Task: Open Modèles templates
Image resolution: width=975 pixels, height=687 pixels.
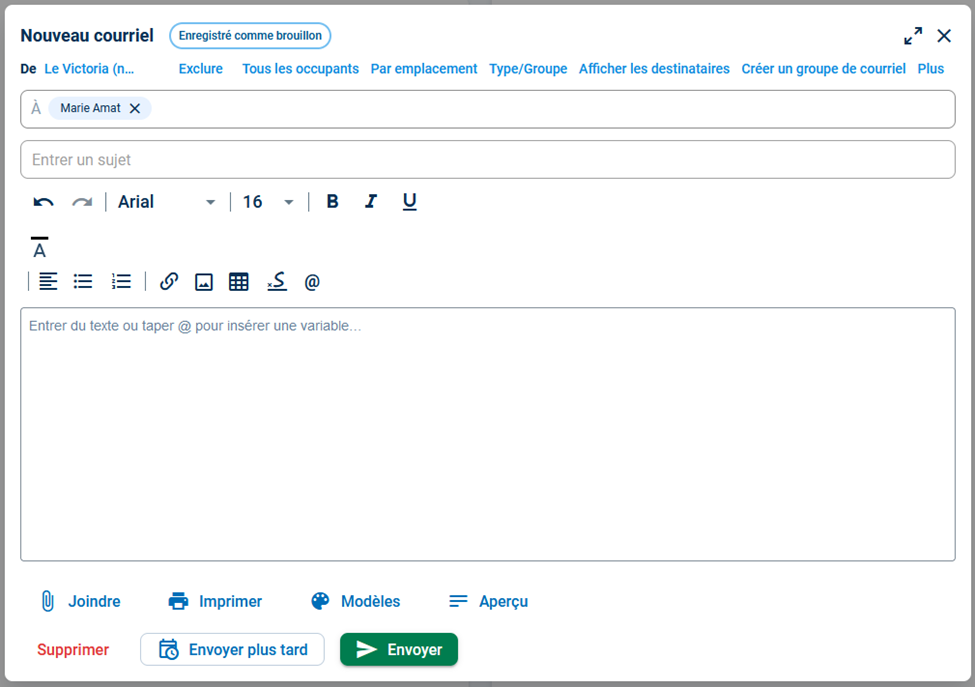Action: click(356, 601)
